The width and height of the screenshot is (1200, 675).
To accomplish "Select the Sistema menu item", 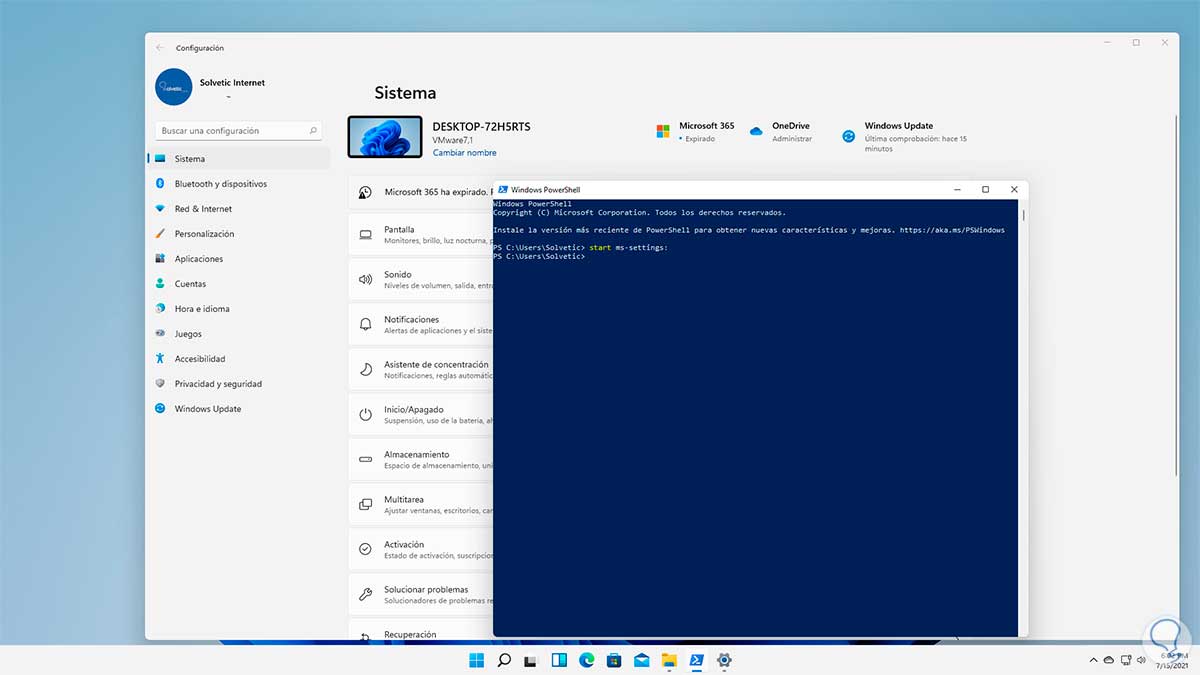I will click(x=189, y=159).
